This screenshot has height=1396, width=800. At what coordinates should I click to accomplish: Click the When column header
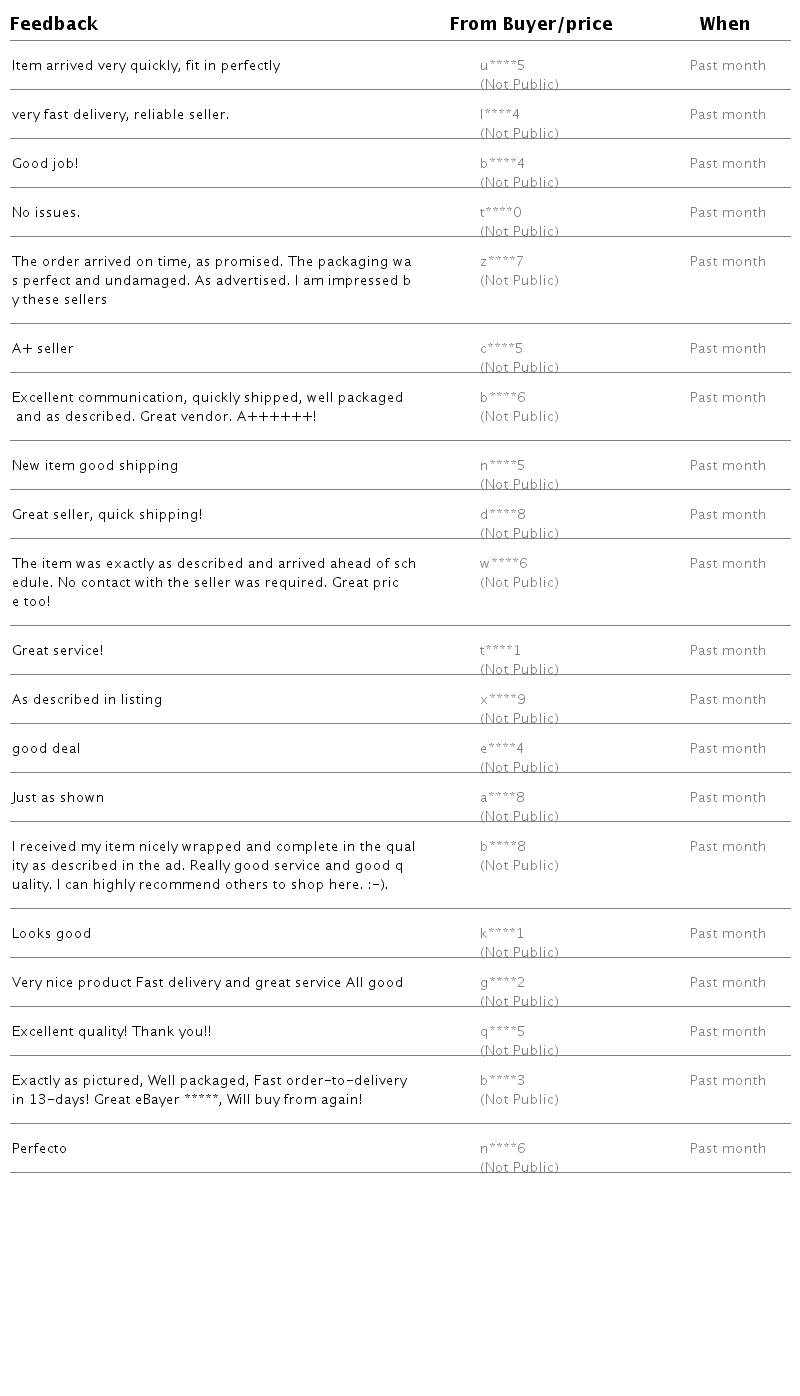724,24
